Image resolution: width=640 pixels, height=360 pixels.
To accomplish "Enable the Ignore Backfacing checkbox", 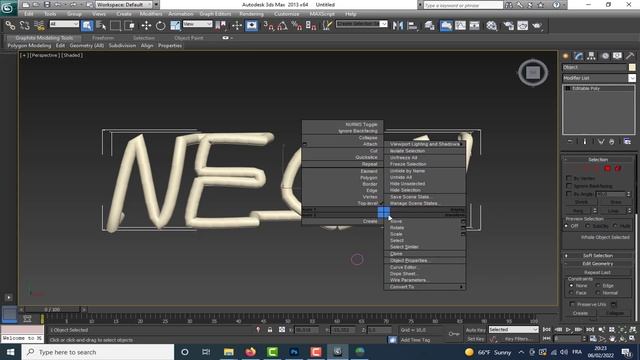I will [x=569, y=186].
